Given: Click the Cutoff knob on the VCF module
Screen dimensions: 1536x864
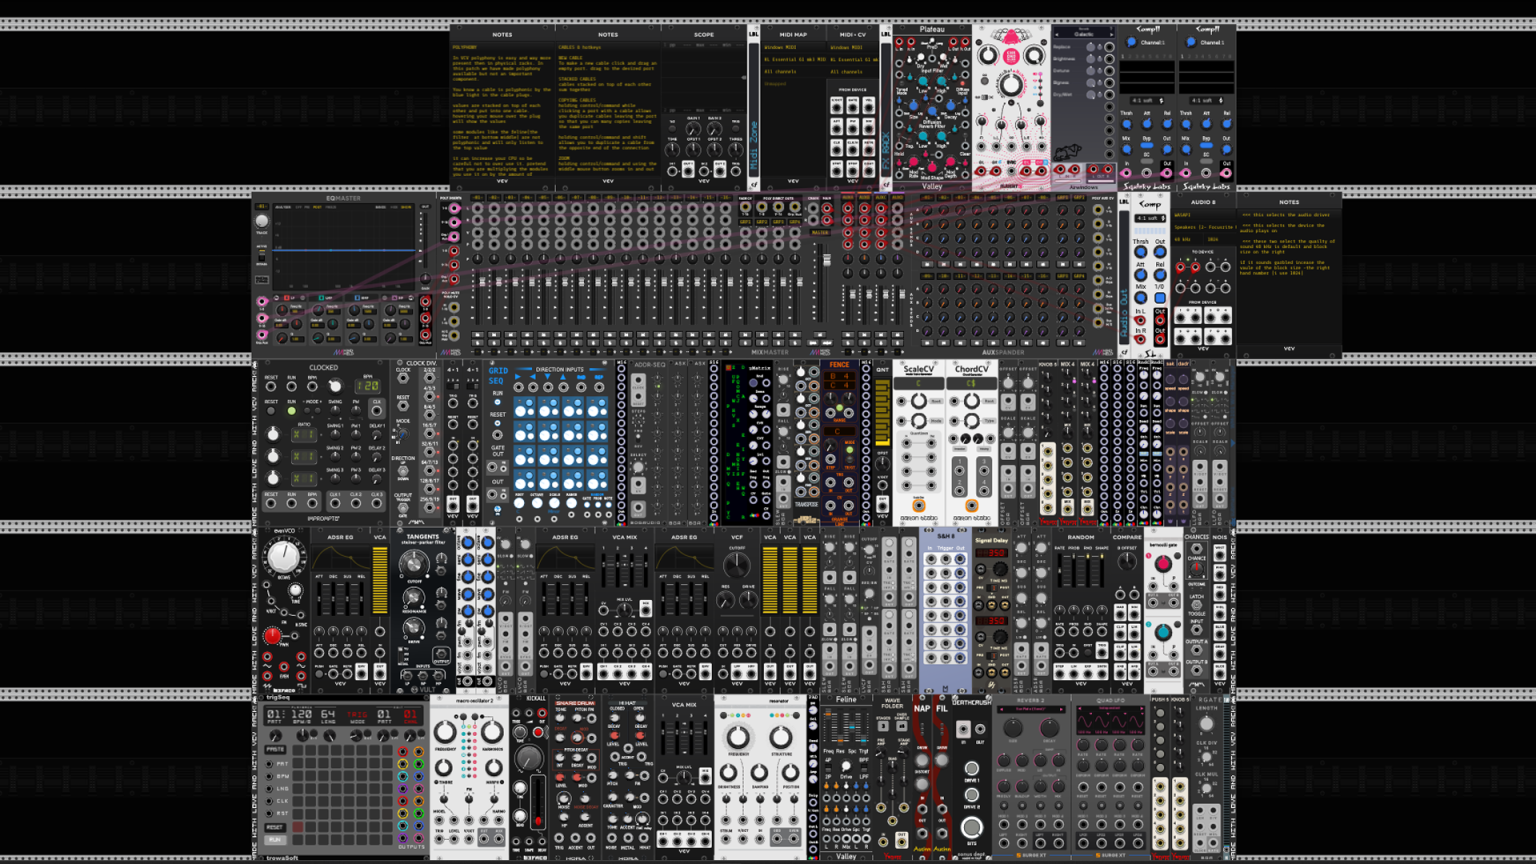Looking at the screenshot, I should pos(737,565).
